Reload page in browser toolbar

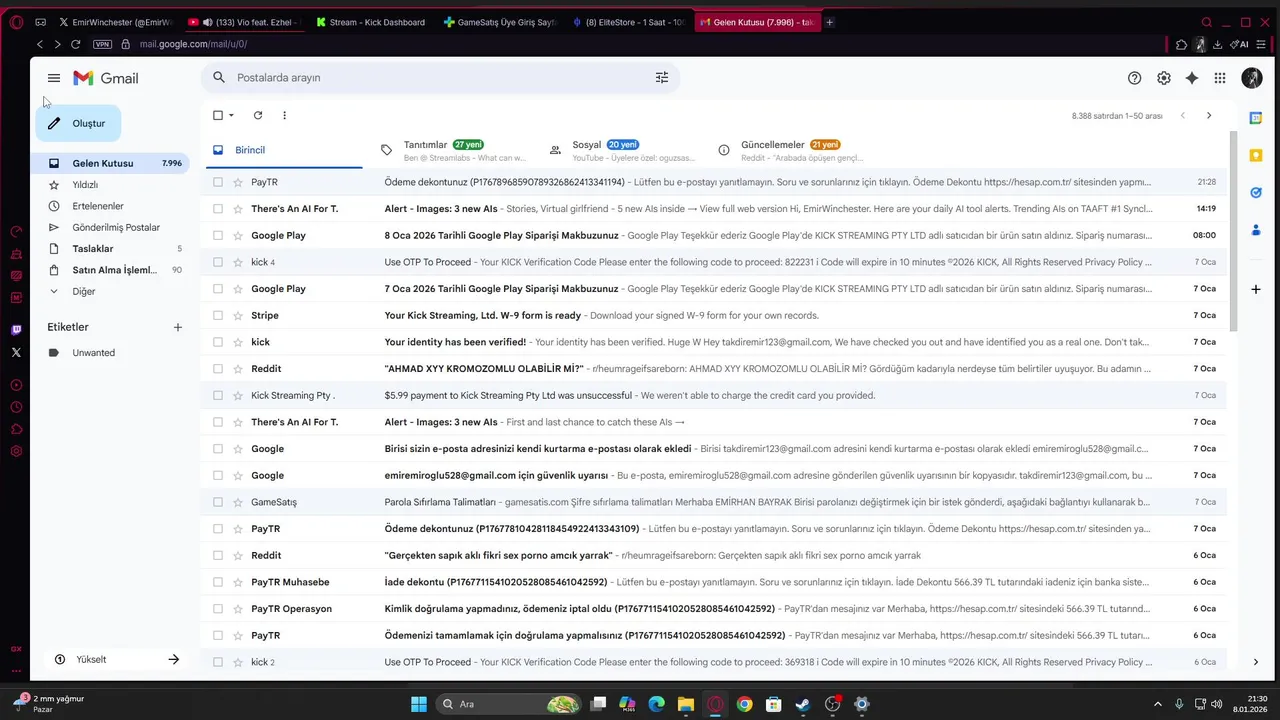[75, 44]
